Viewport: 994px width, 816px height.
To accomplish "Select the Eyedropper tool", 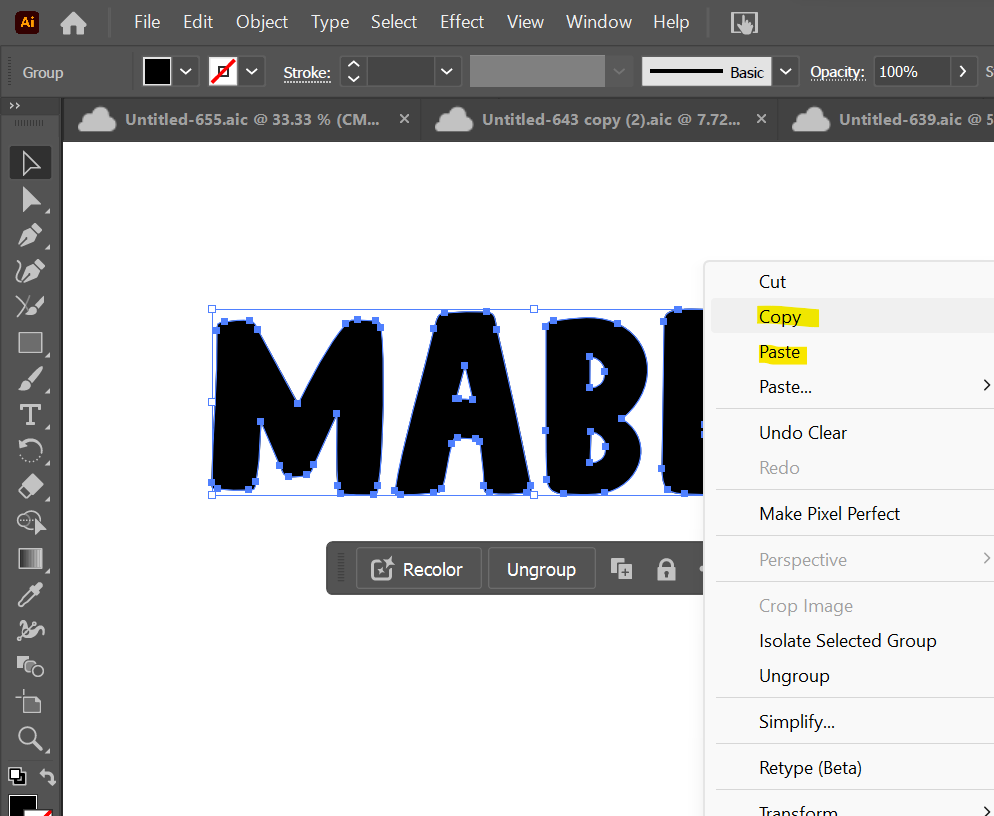I will [x=30, y=595].
